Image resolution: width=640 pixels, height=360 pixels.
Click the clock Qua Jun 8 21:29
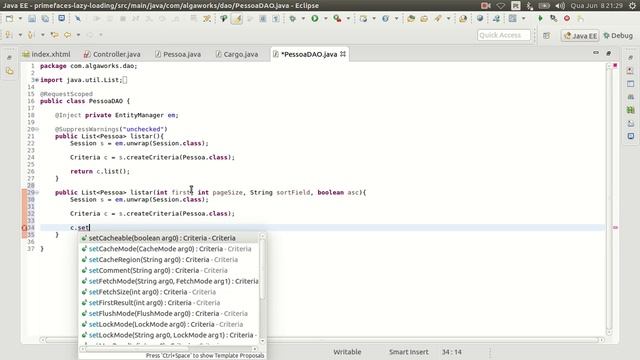coord(597,6)
